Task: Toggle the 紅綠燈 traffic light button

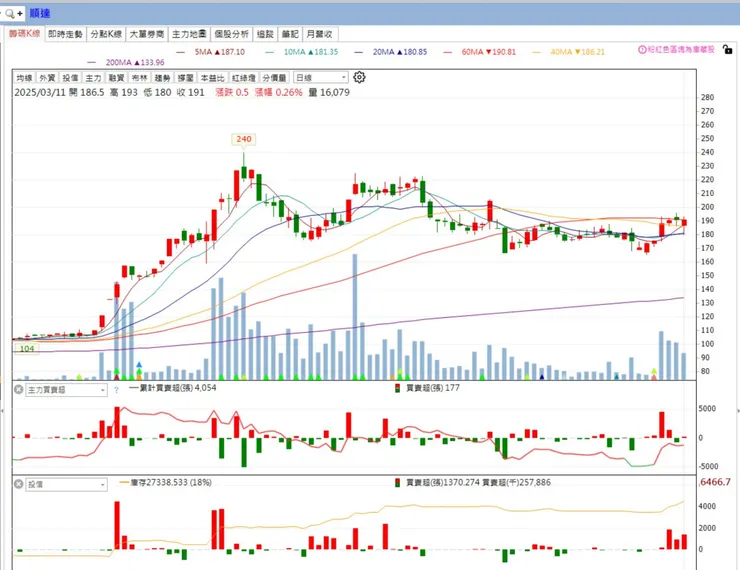Action: [244, 78]
